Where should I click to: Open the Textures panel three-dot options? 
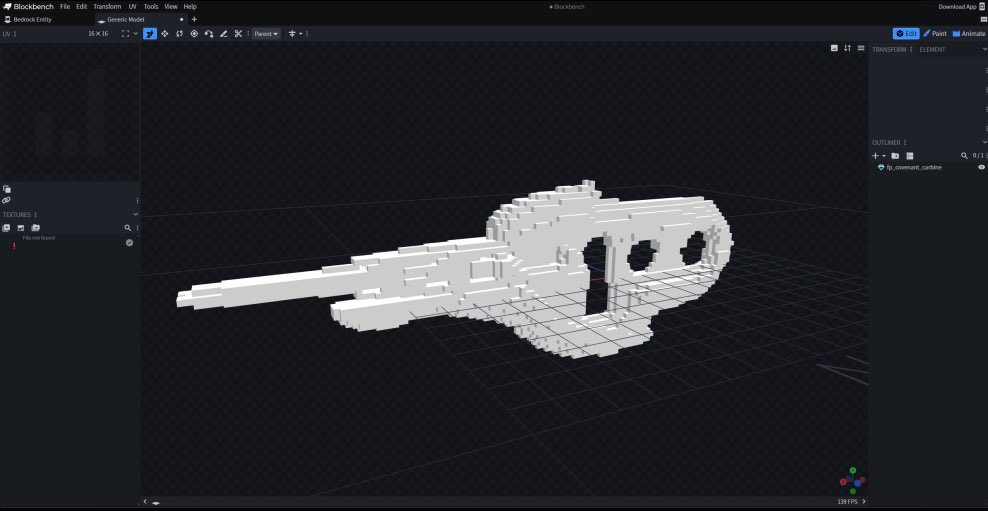[35, 215]
